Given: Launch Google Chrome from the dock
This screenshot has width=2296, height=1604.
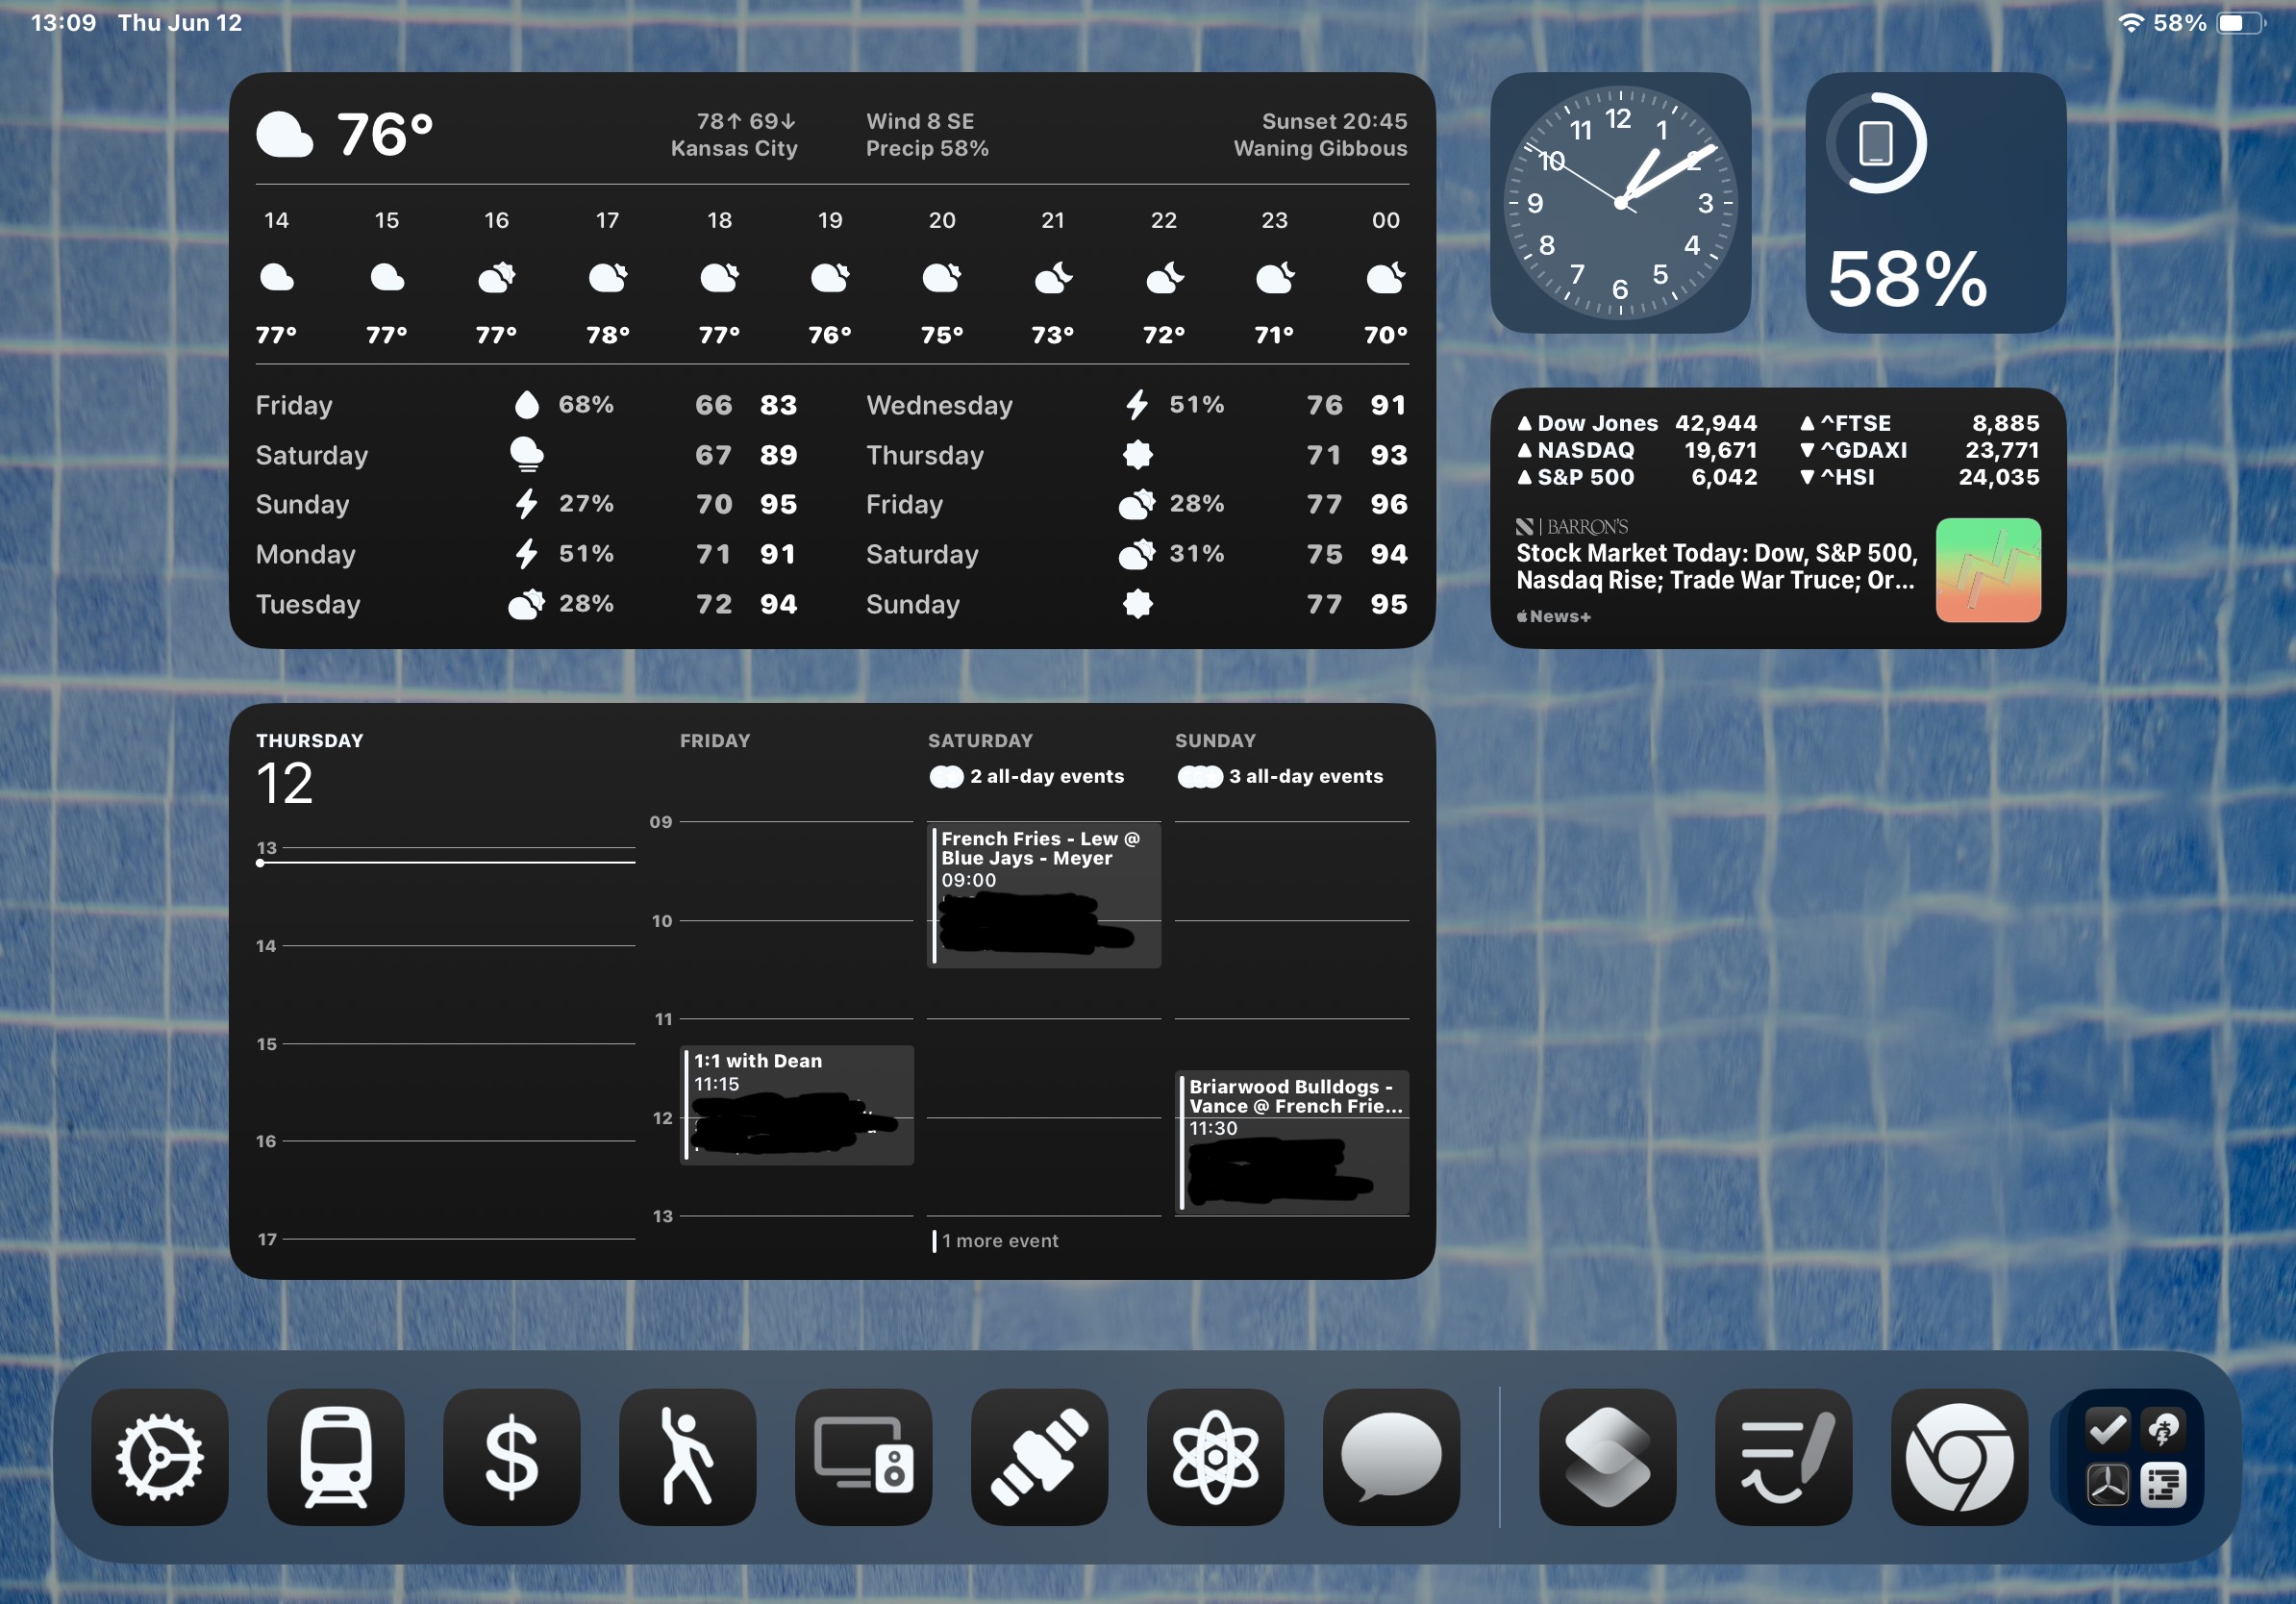Looking at the screenshot, I should (1960, 1457).
